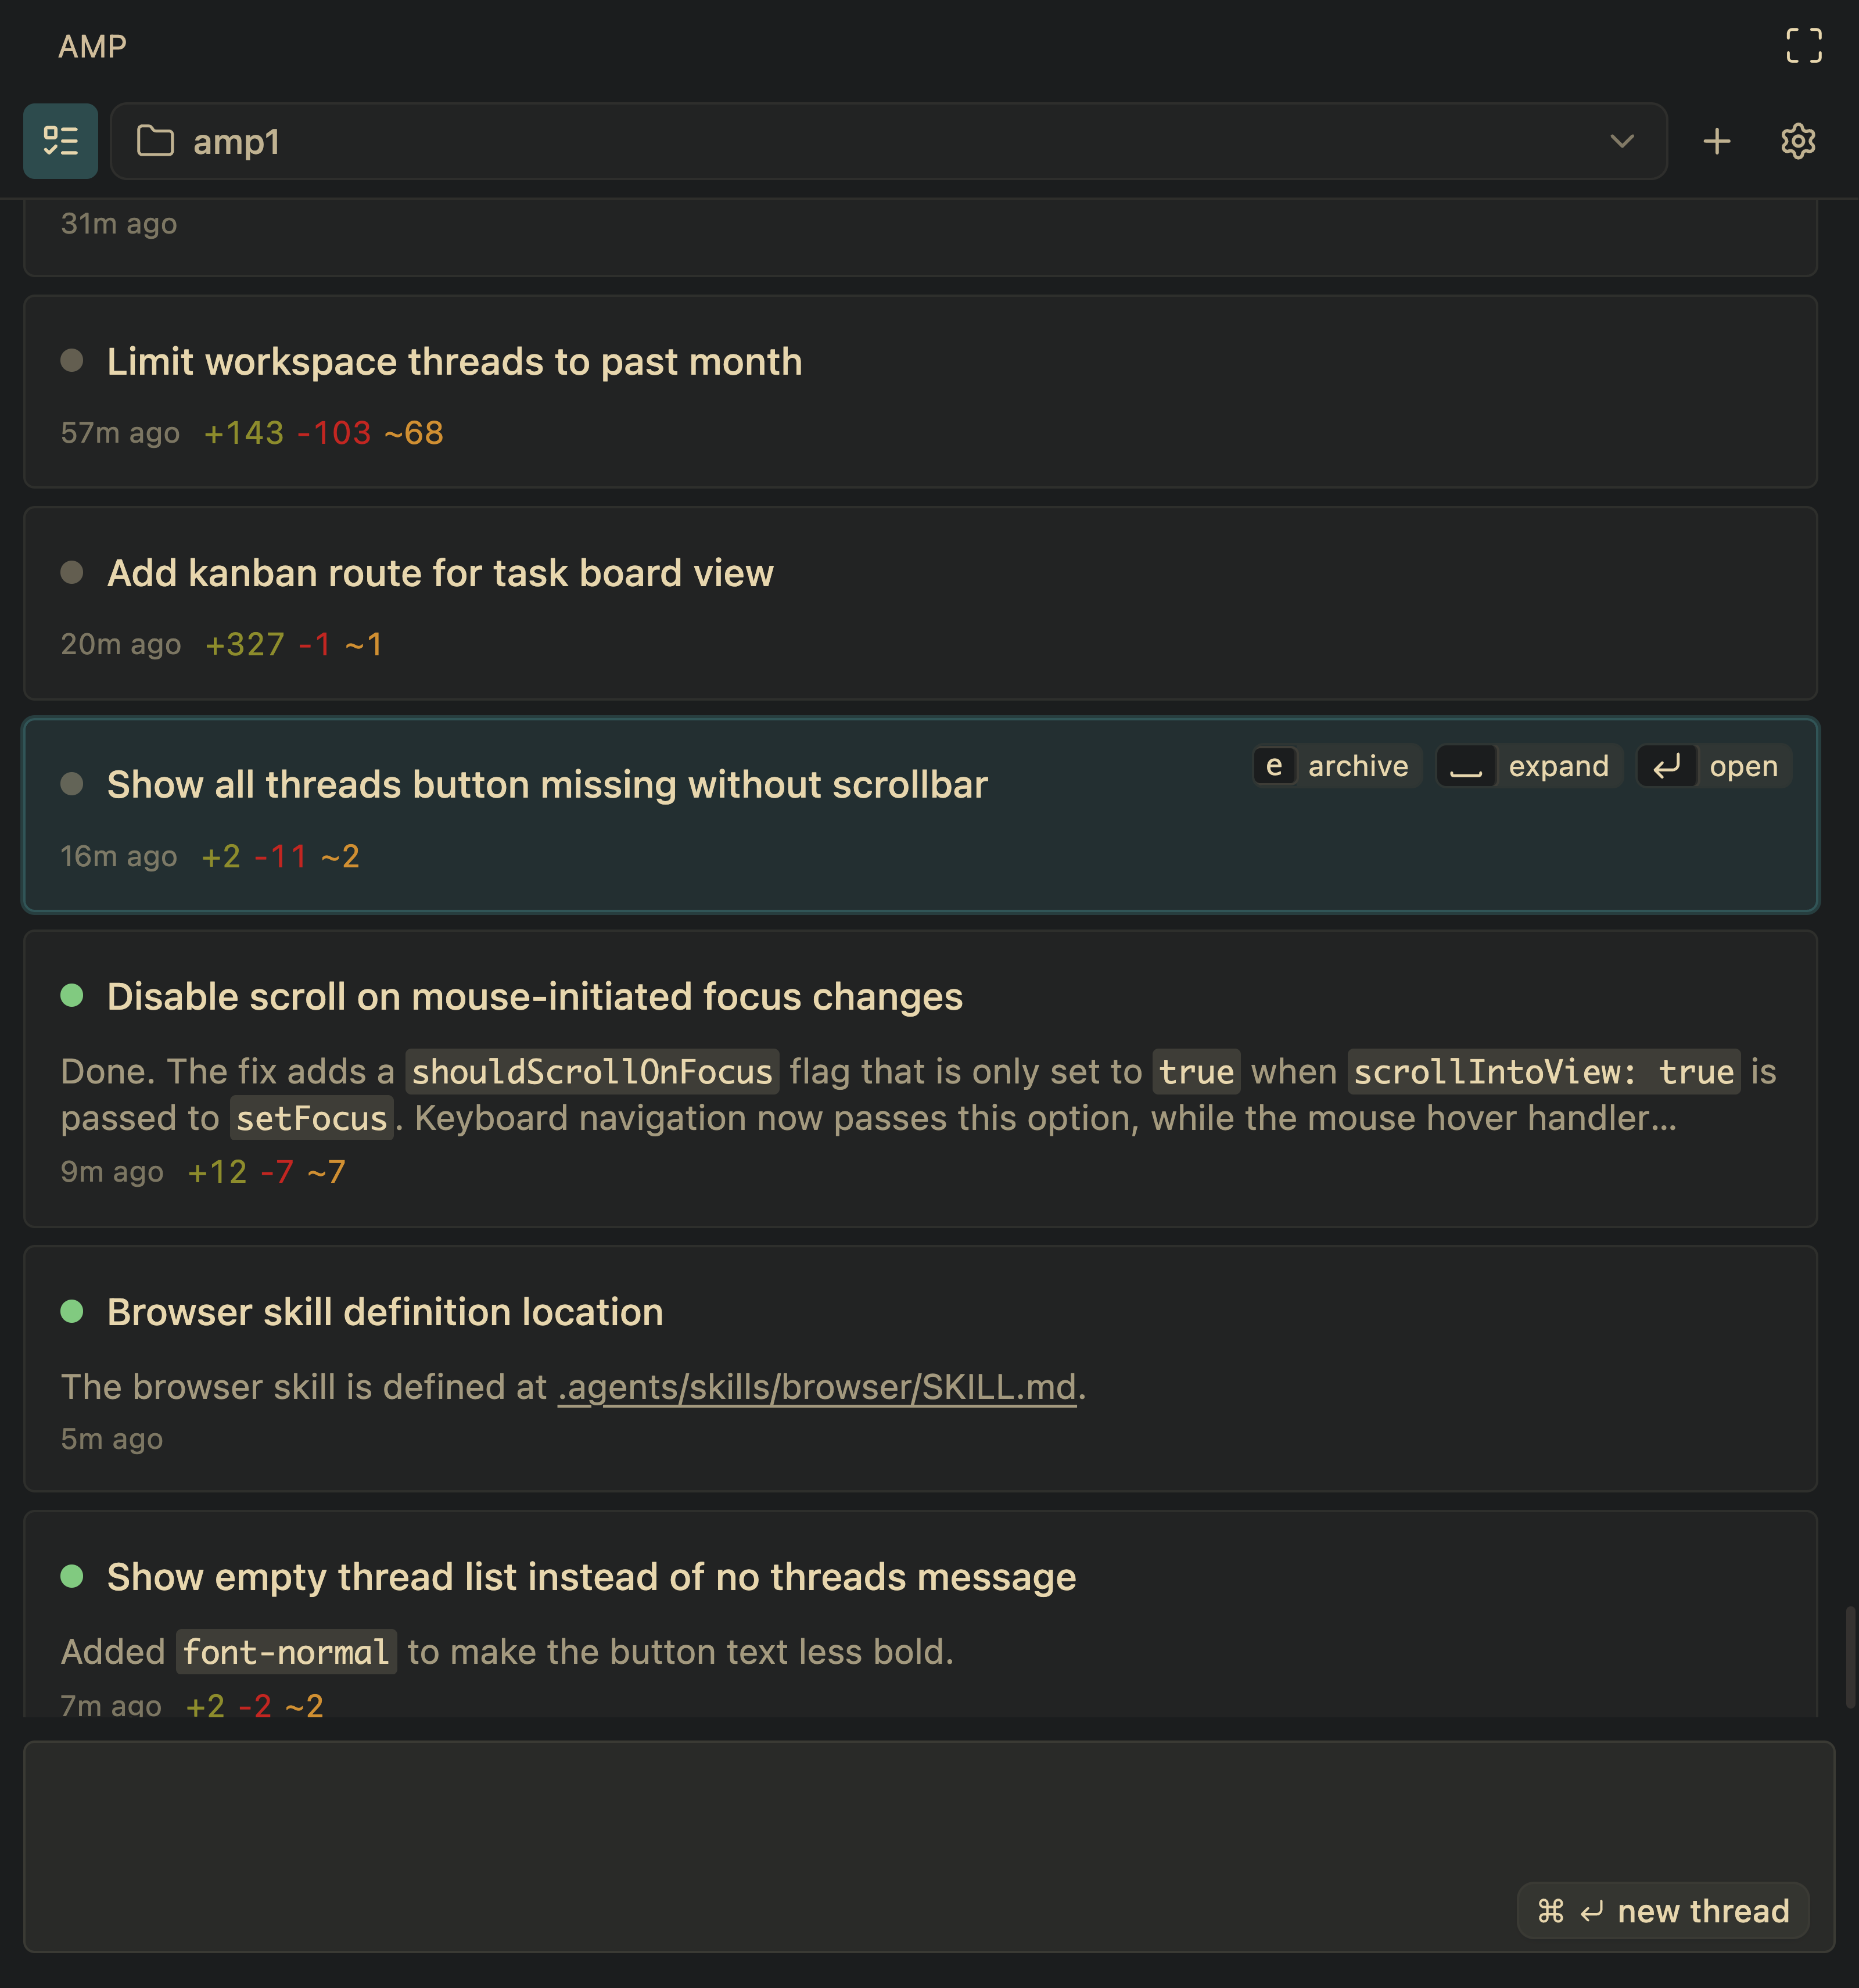Open the settings gear icon
1859x1988 pixels.
tap(1797, 141)
